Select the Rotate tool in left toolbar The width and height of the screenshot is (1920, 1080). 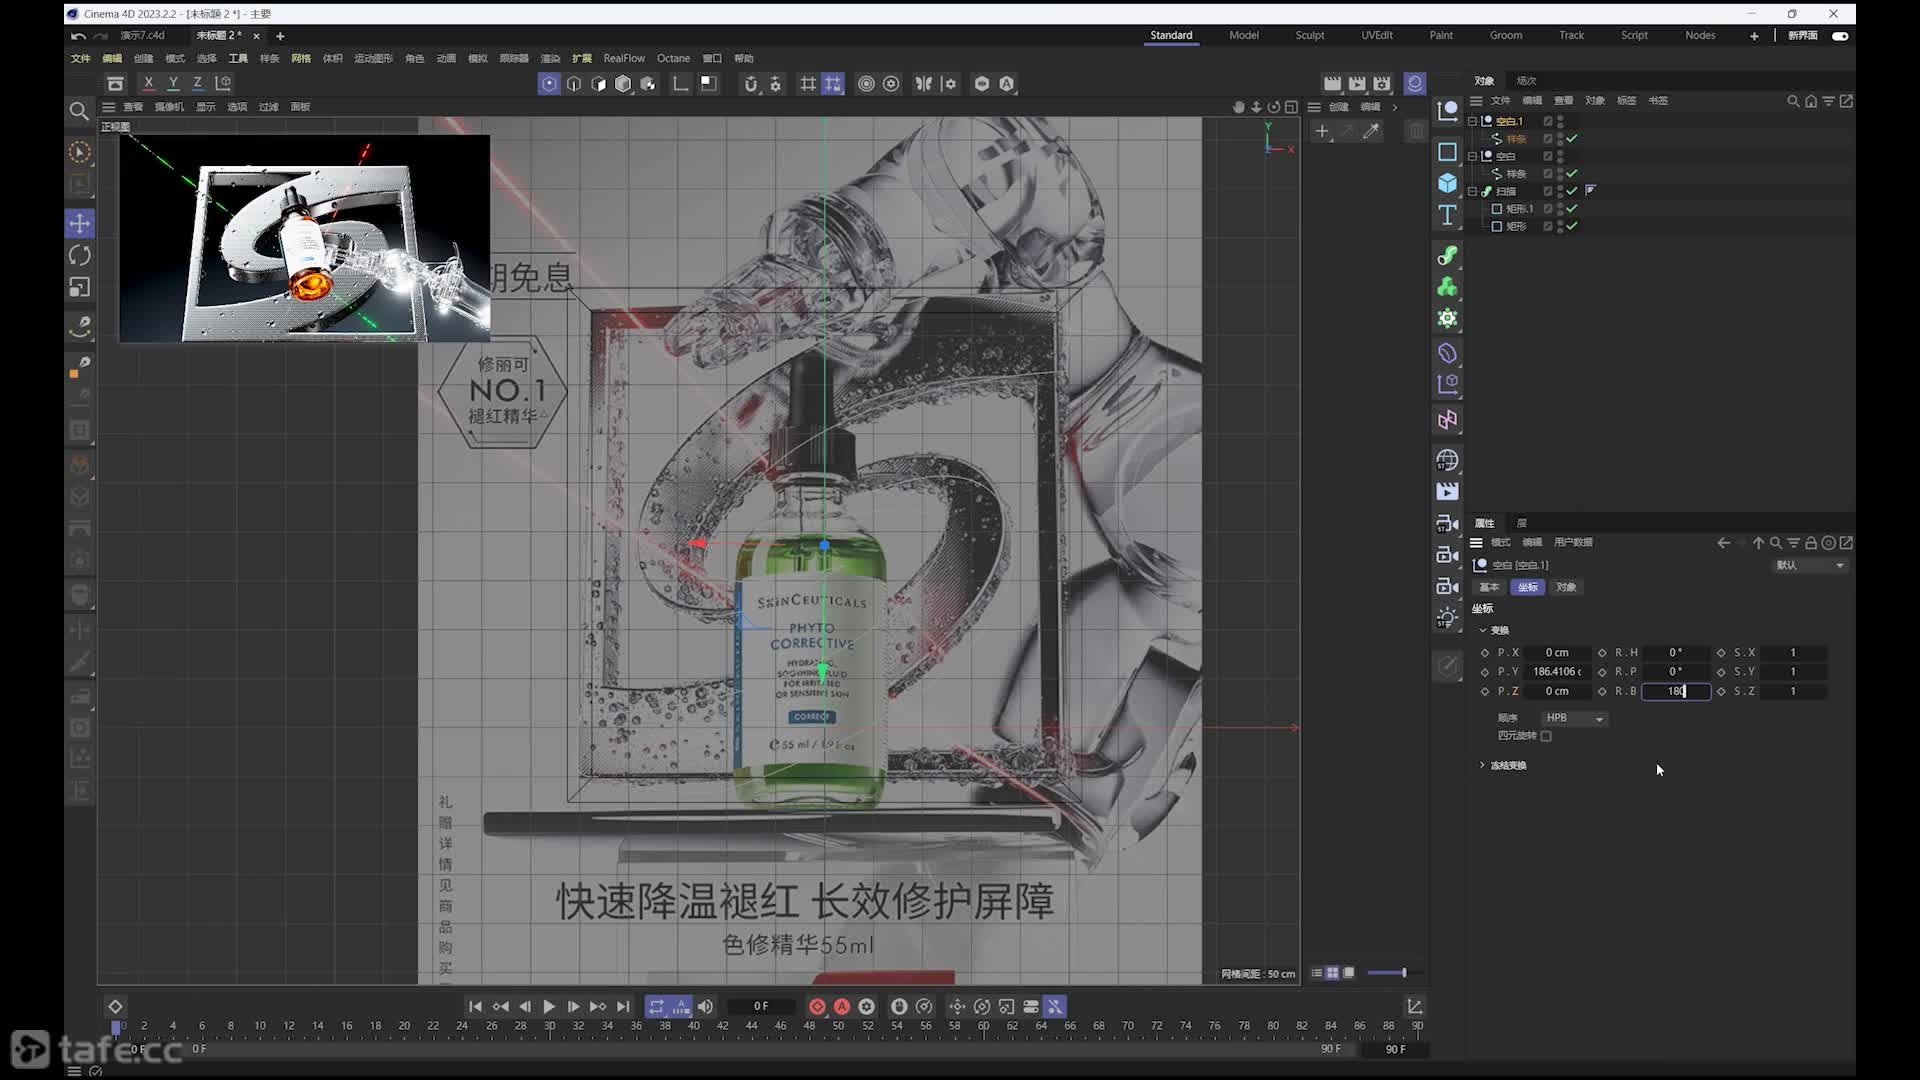coord(80,255)
